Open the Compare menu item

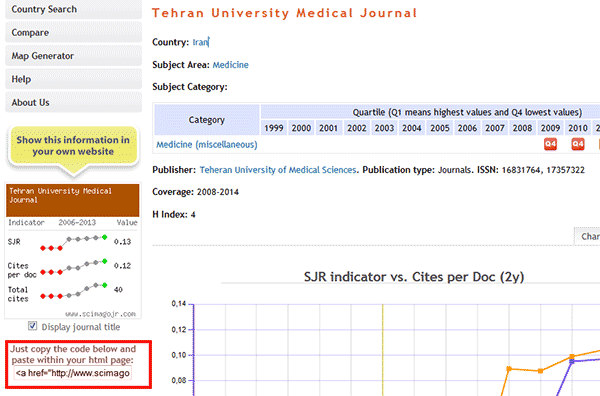click(73, 33)
